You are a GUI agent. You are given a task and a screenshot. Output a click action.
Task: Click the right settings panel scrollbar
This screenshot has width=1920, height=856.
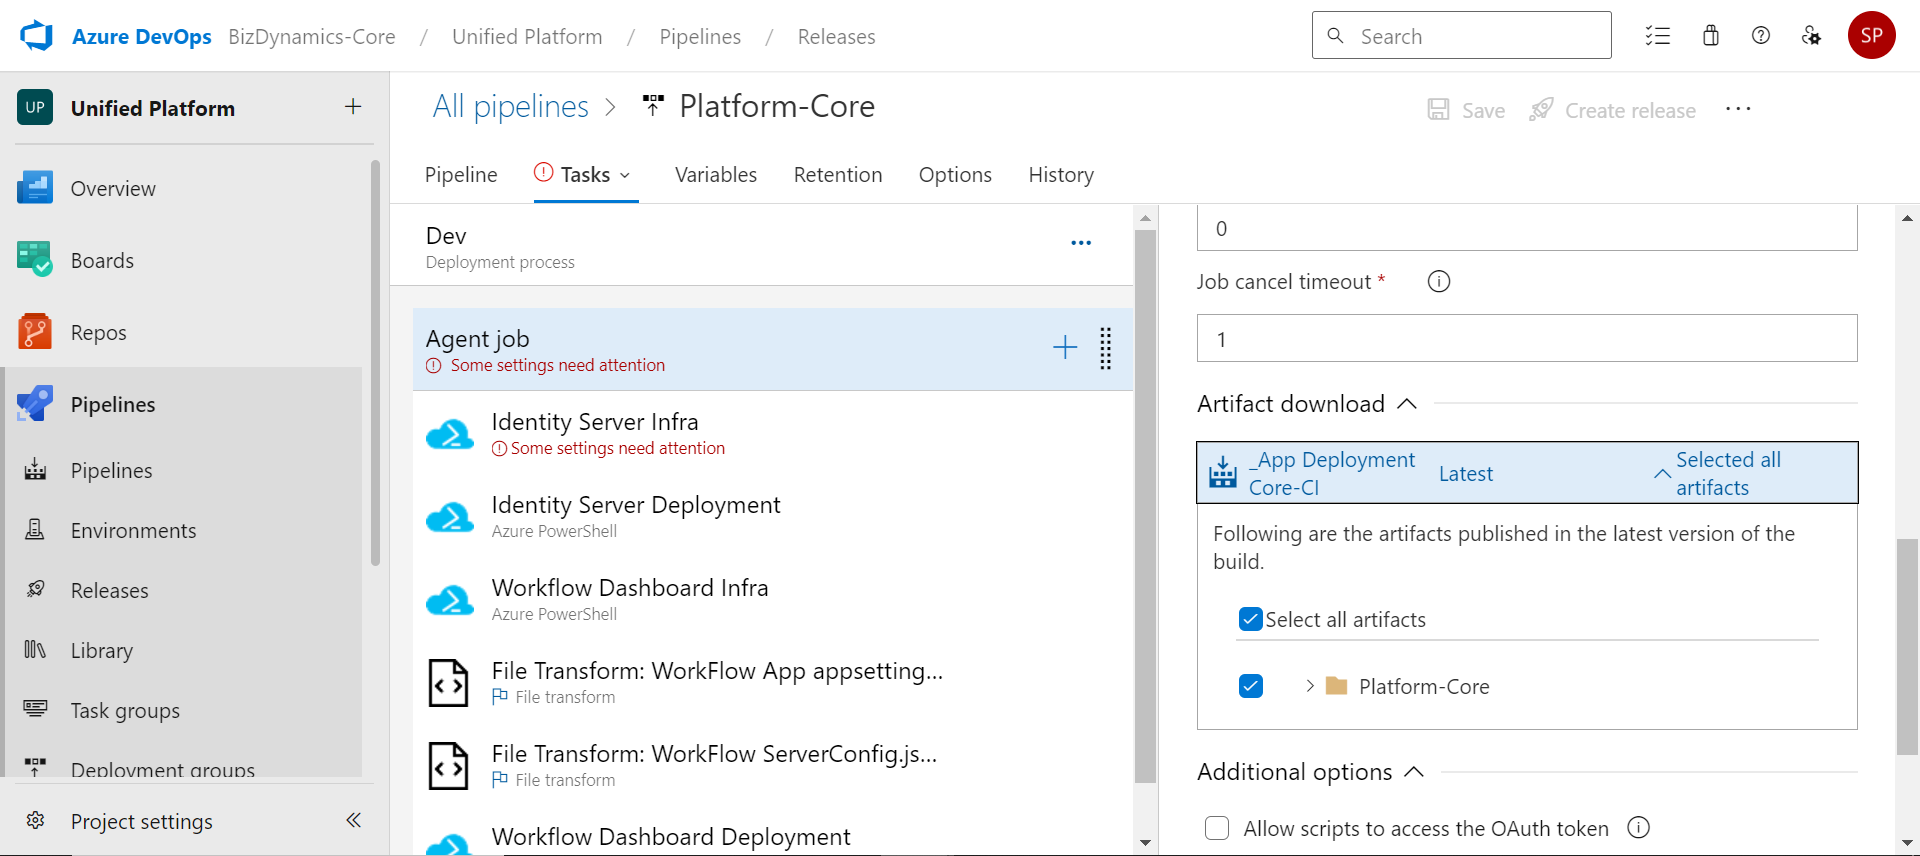[x=1907, y=647]
